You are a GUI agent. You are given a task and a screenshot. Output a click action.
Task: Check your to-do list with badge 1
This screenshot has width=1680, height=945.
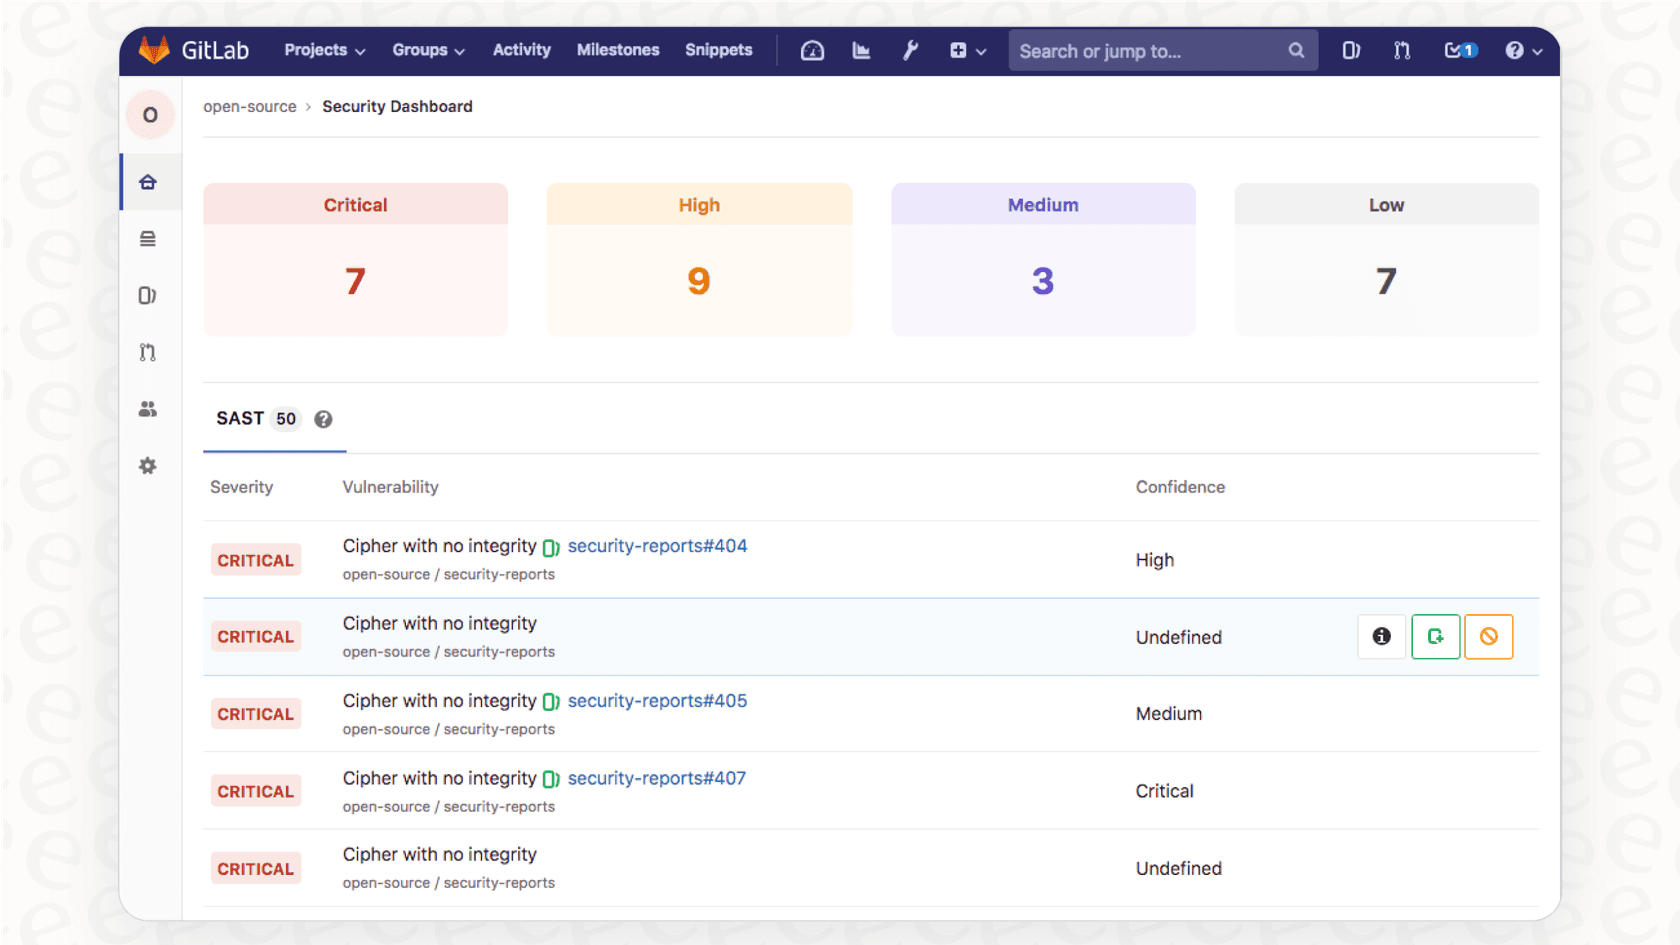(x=1459, y=50)
